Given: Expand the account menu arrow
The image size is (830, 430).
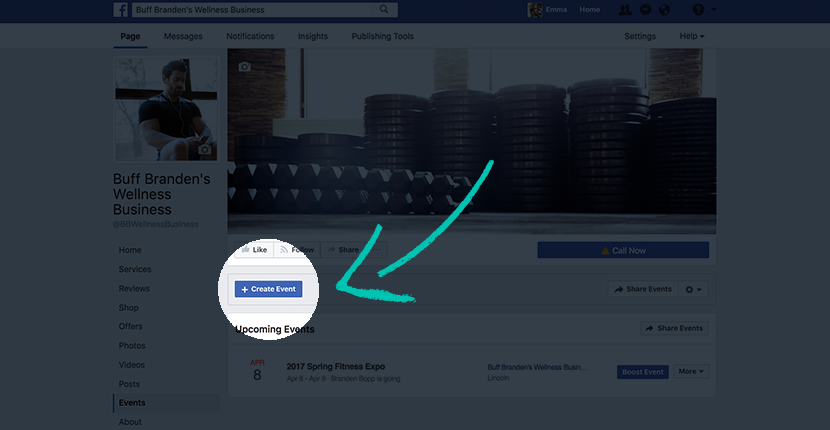Looking at the screenshot, I should (714, 10).
